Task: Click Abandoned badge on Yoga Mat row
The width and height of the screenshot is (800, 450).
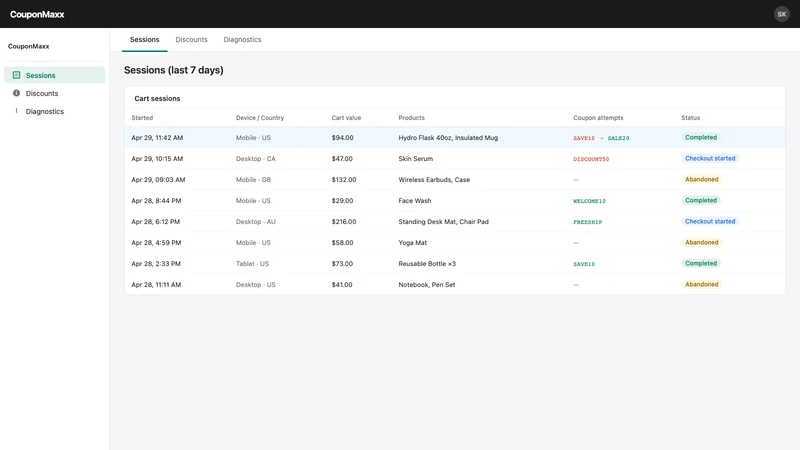Action: tap(702, 242)
